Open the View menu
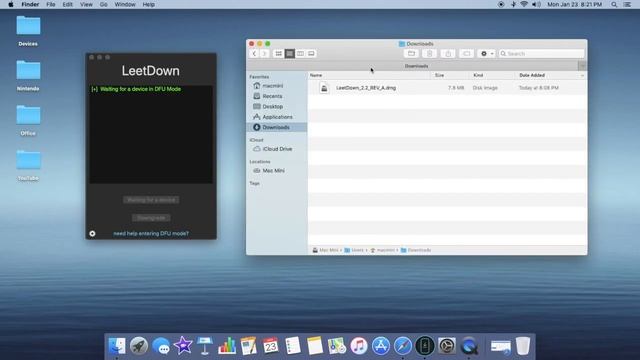Image resolution: width=640 pixels, height=360 pixels. [86, 4]
